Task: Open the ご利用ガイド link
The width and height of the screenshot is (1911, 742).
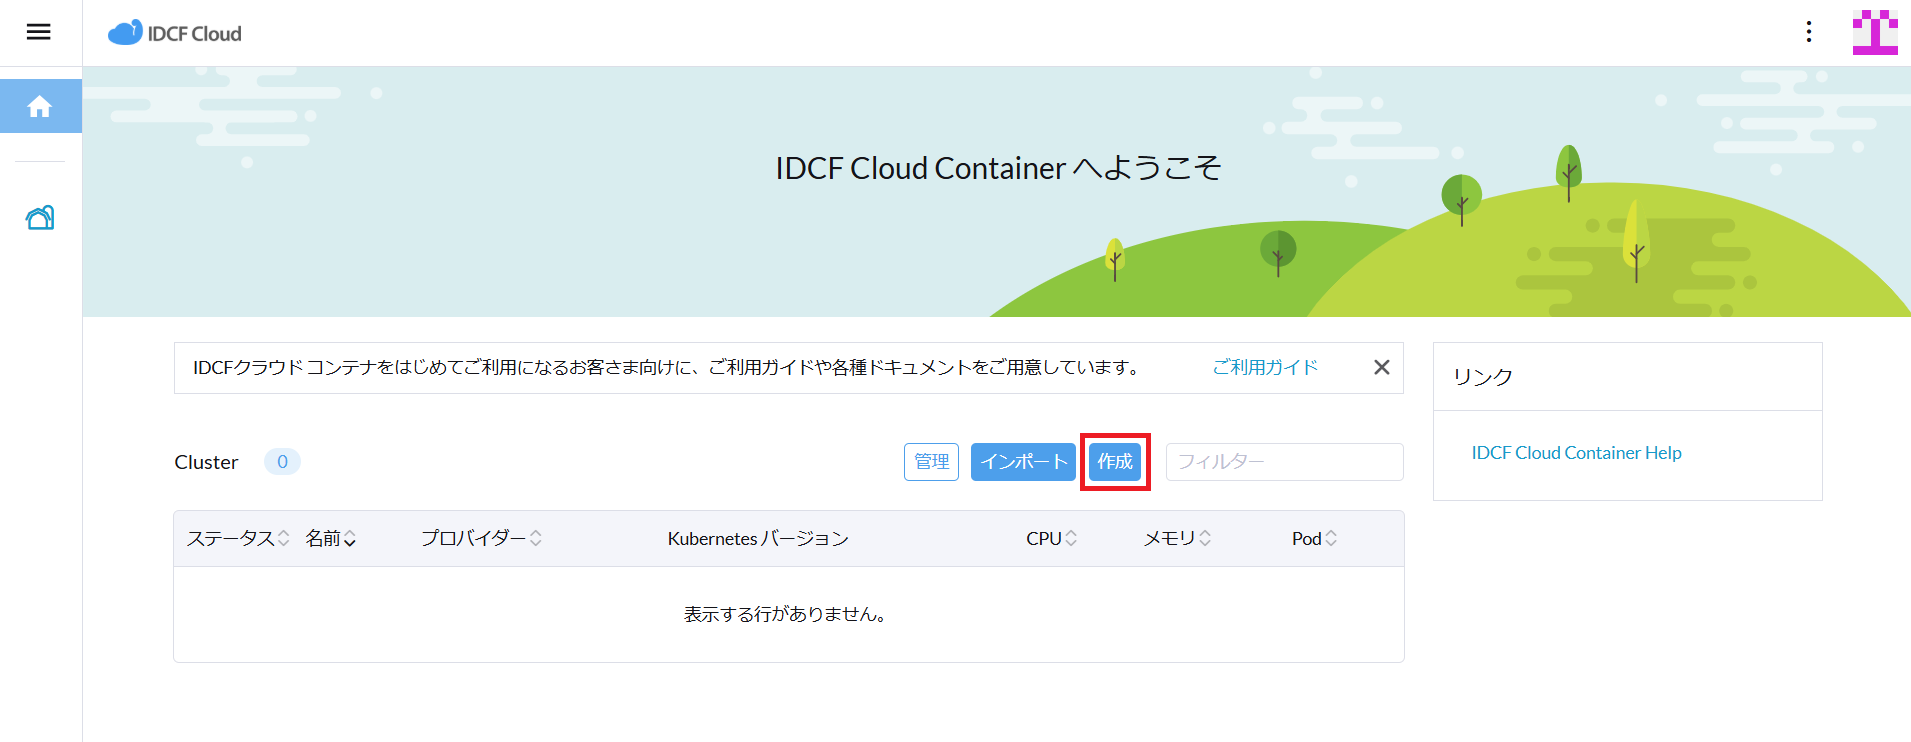Action: pos(1265,367)
